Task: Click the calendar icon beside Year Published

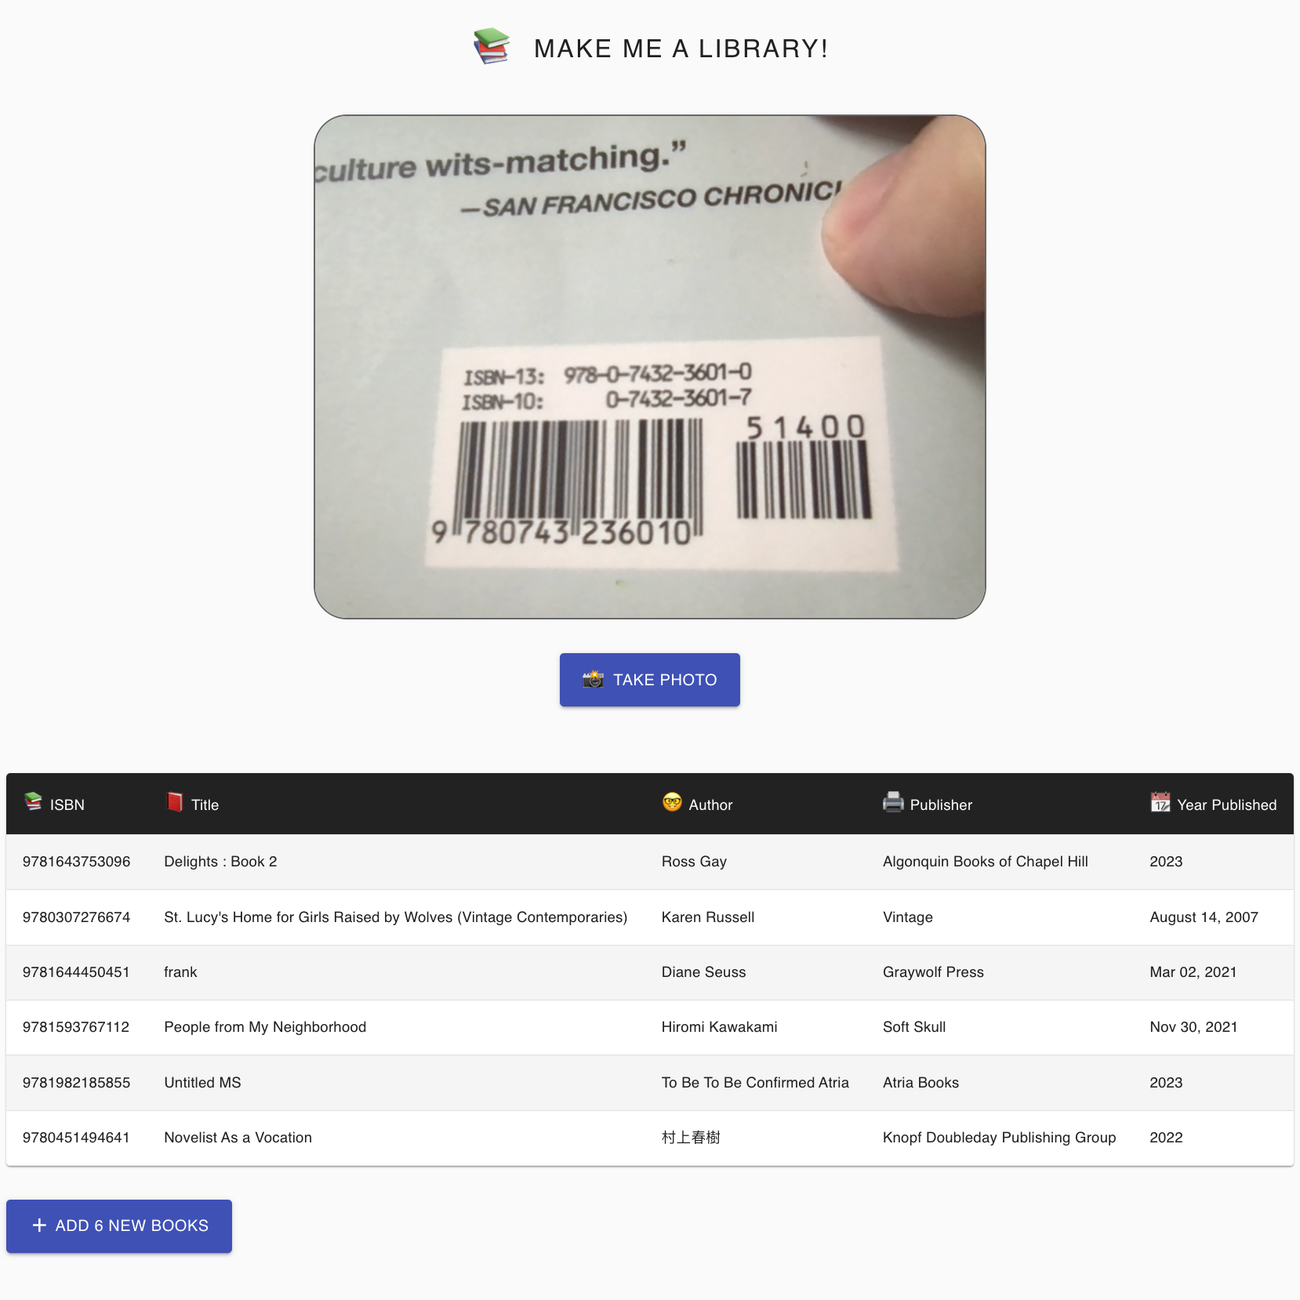Action: 1160,802
